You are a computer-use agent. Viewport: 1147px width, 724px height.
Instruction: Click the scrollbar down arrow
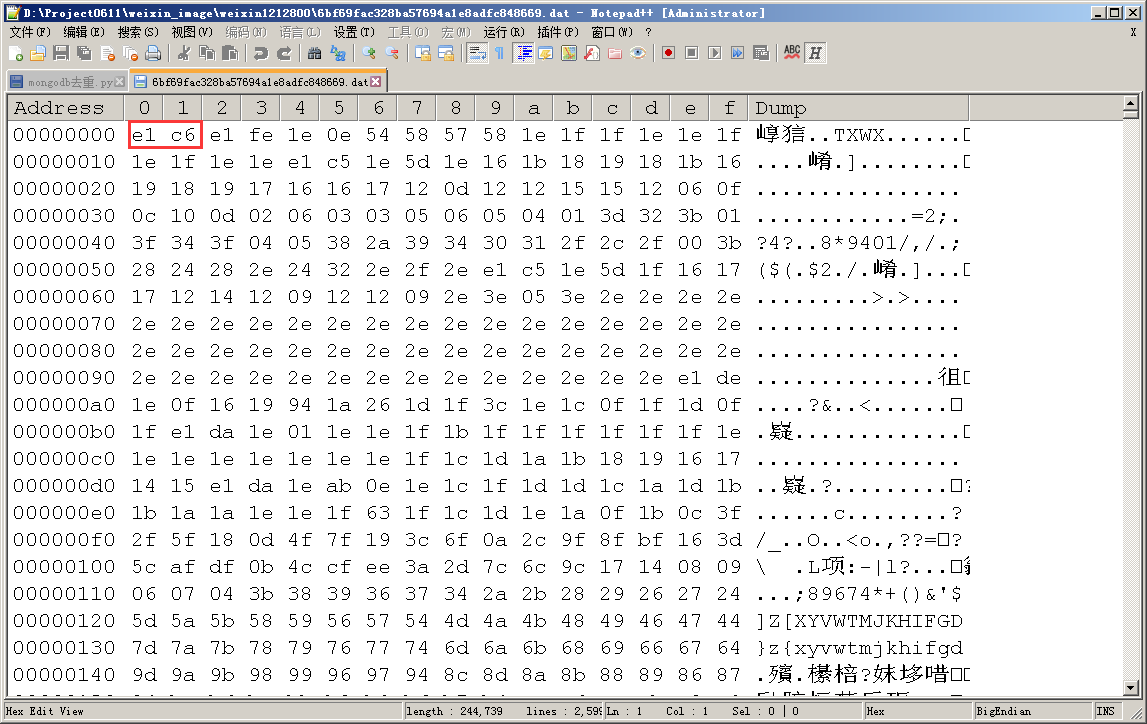[x=1130, y=687]
